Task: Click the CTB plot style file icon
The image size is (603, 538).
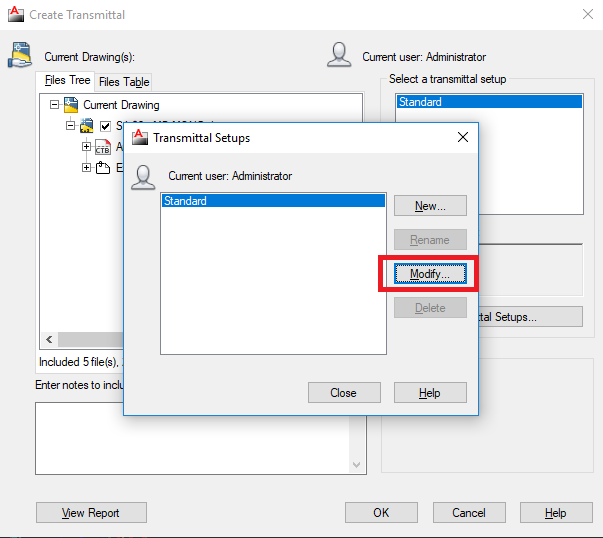Action: coord(102,147)
